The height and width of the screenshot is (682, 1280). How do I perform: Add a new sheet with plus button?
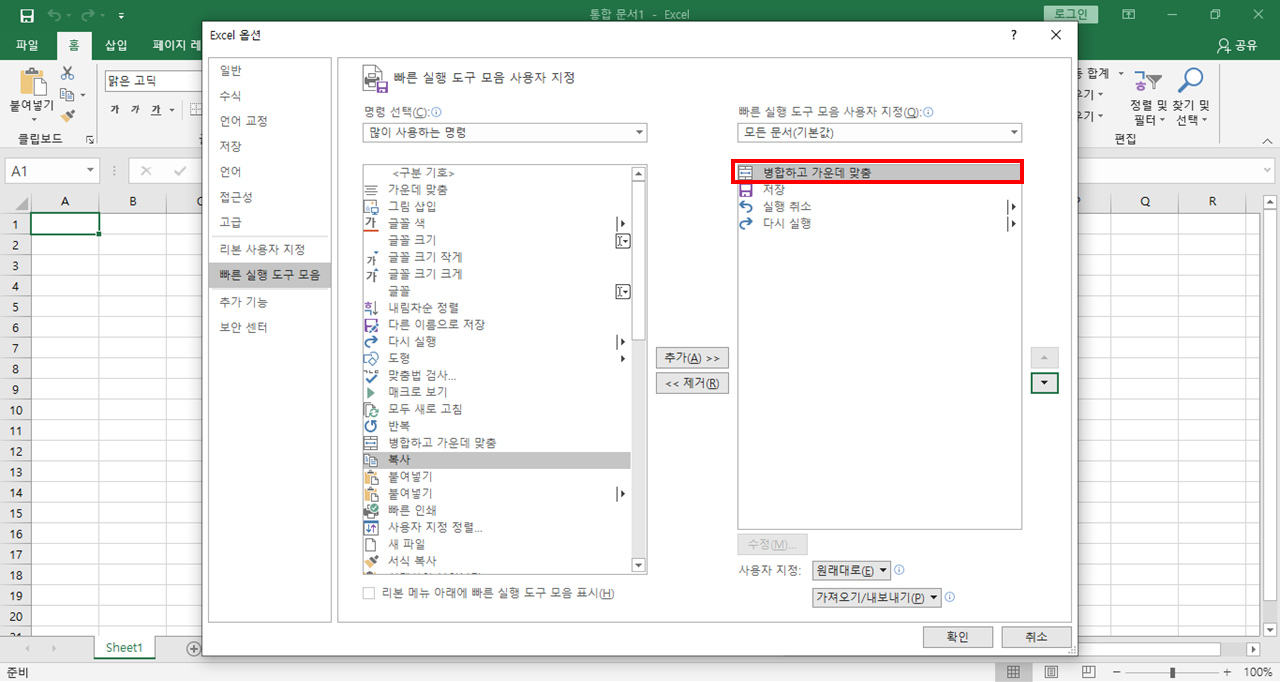(x=194, y=648)
